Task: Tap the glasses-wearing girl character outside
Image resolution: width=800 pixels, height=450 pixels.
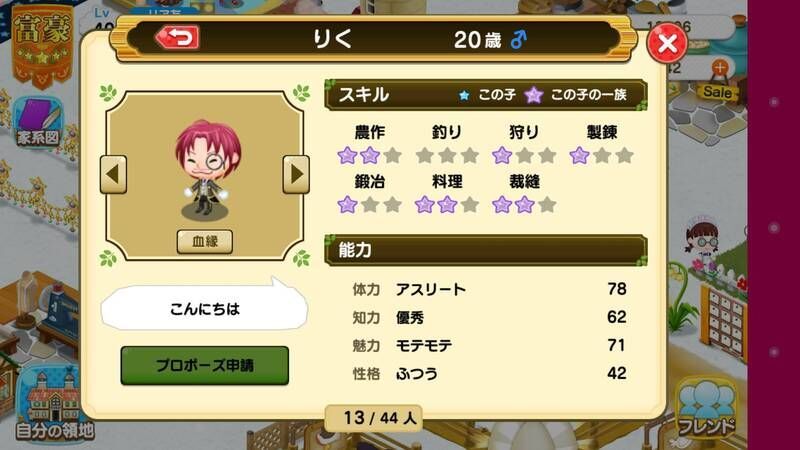Action: pos(703,242)
